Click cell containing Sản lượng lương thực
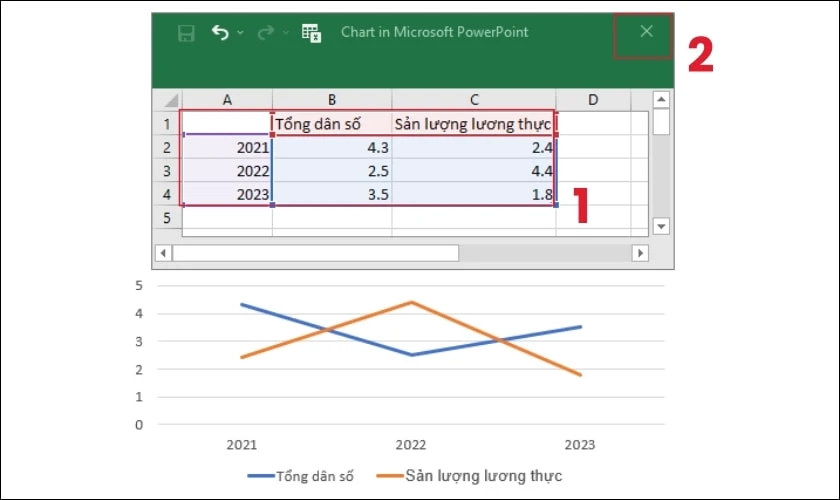This screenshot has height=500, width=840. coord(474,124)
